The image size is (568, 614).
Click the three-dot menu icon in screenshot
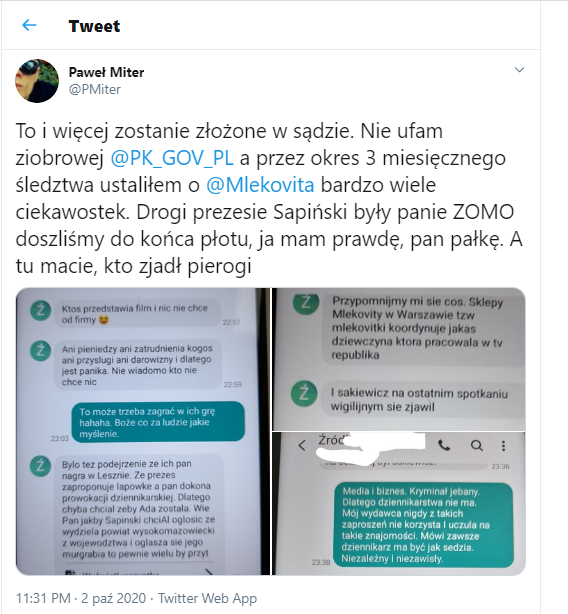pyautogui.click(x=503, y=446)
